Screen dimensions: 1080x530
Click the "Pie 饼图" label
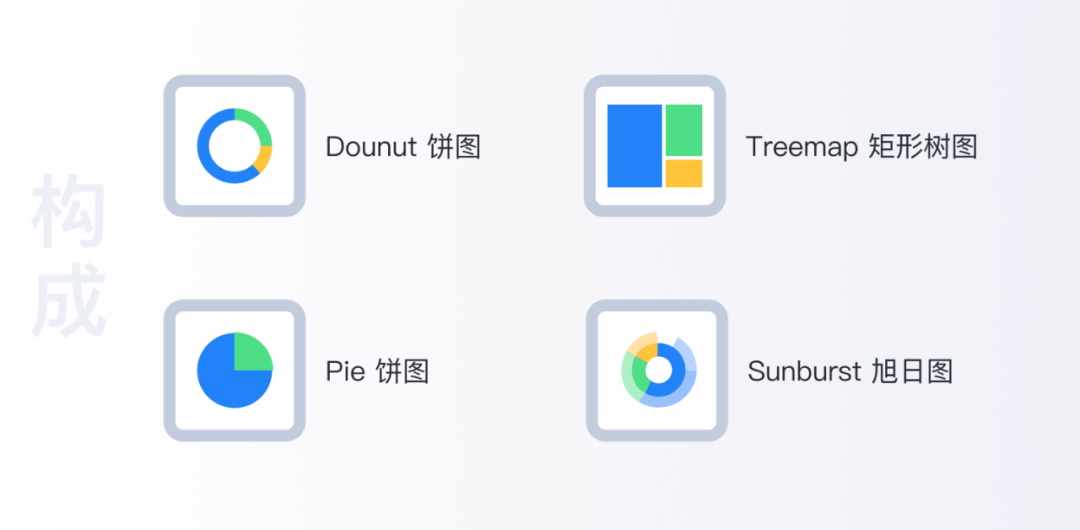(x=377, y=371)
